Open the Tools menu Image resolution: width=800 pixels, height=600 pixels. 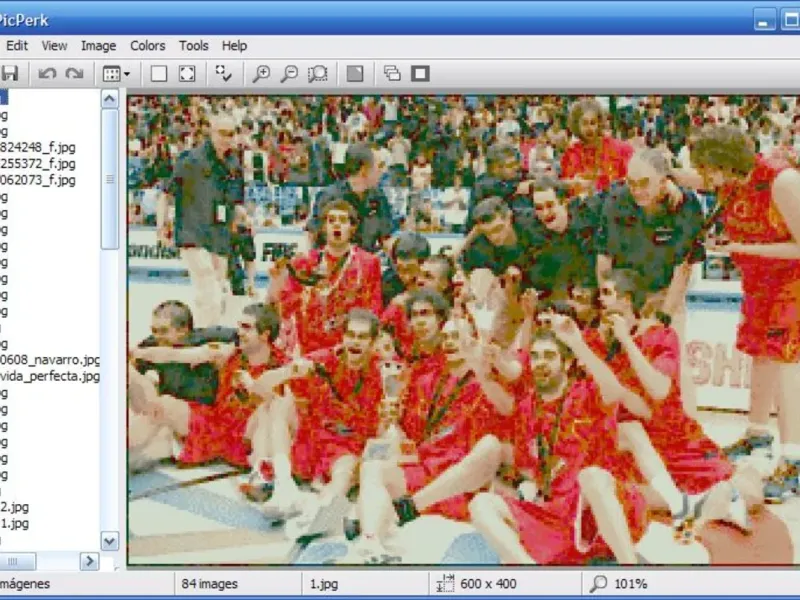[x=193, y=45]
